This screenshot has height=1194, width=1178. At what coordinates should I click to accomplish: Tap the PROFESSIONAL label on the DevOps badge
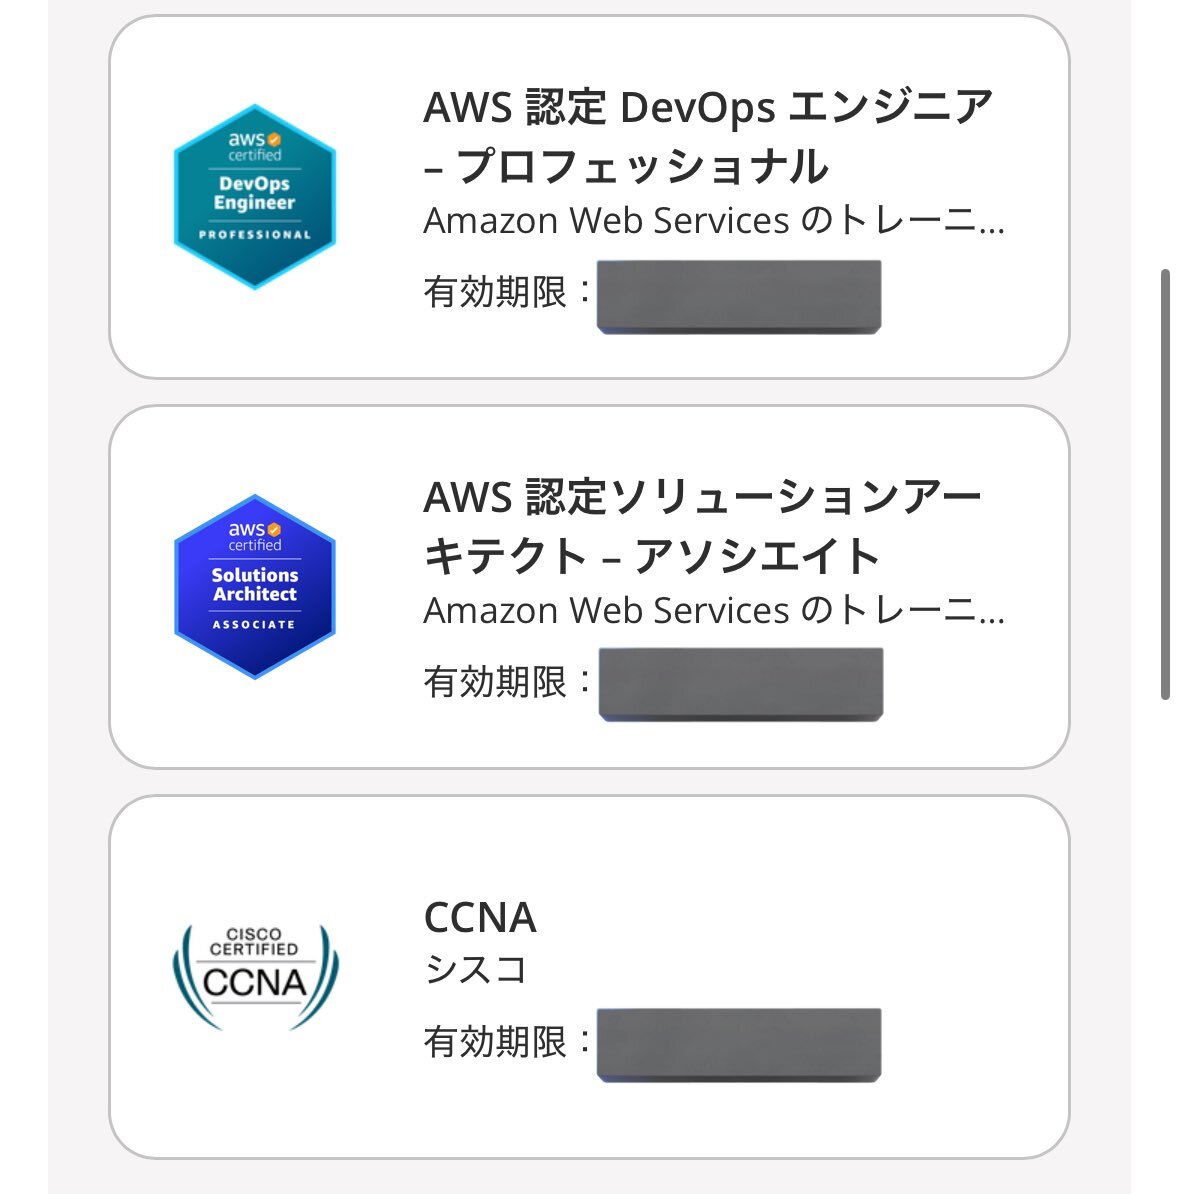pyautogui.click(x=255, y=235)
